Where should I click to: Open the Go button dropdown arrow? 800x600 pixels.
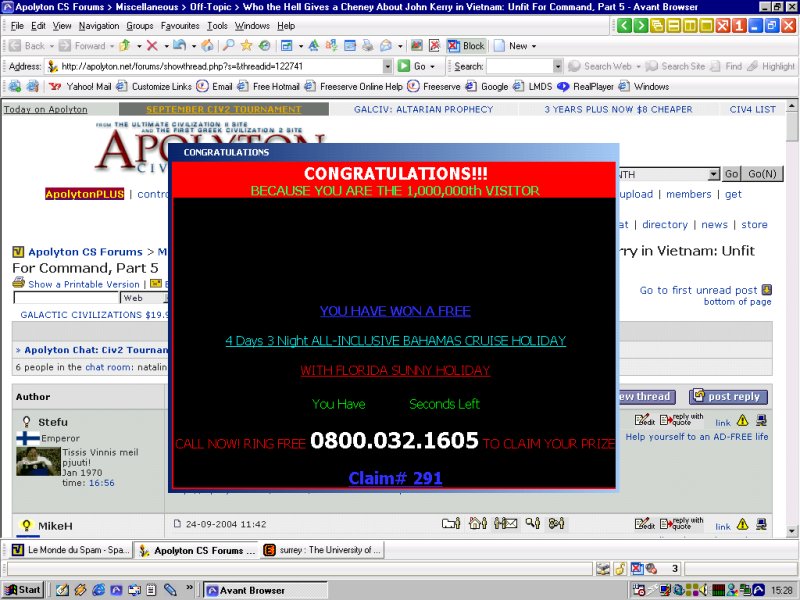tap(433, 66)
